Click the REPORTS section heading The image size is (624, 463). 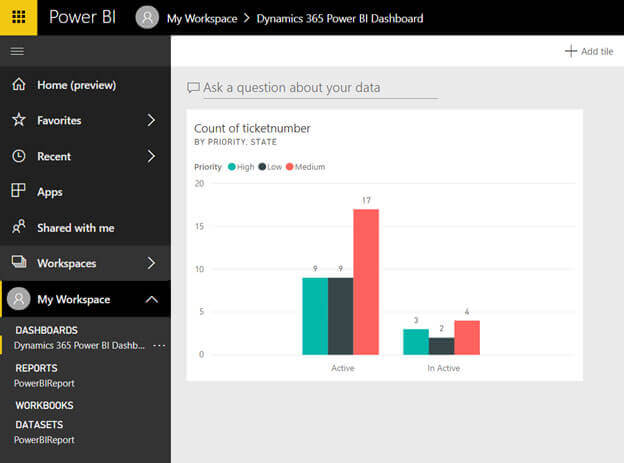(x=36, y=368)
